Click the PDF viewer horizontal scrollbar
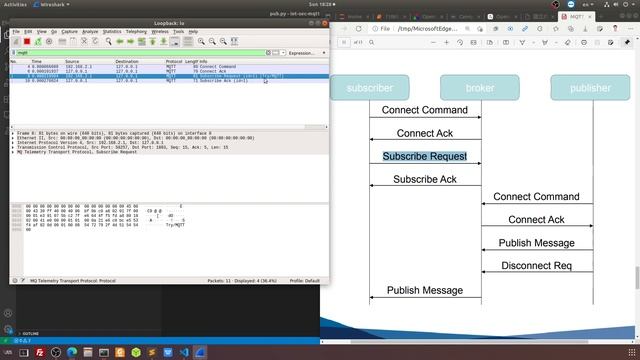Screen dimensions: 640x360 469,341
